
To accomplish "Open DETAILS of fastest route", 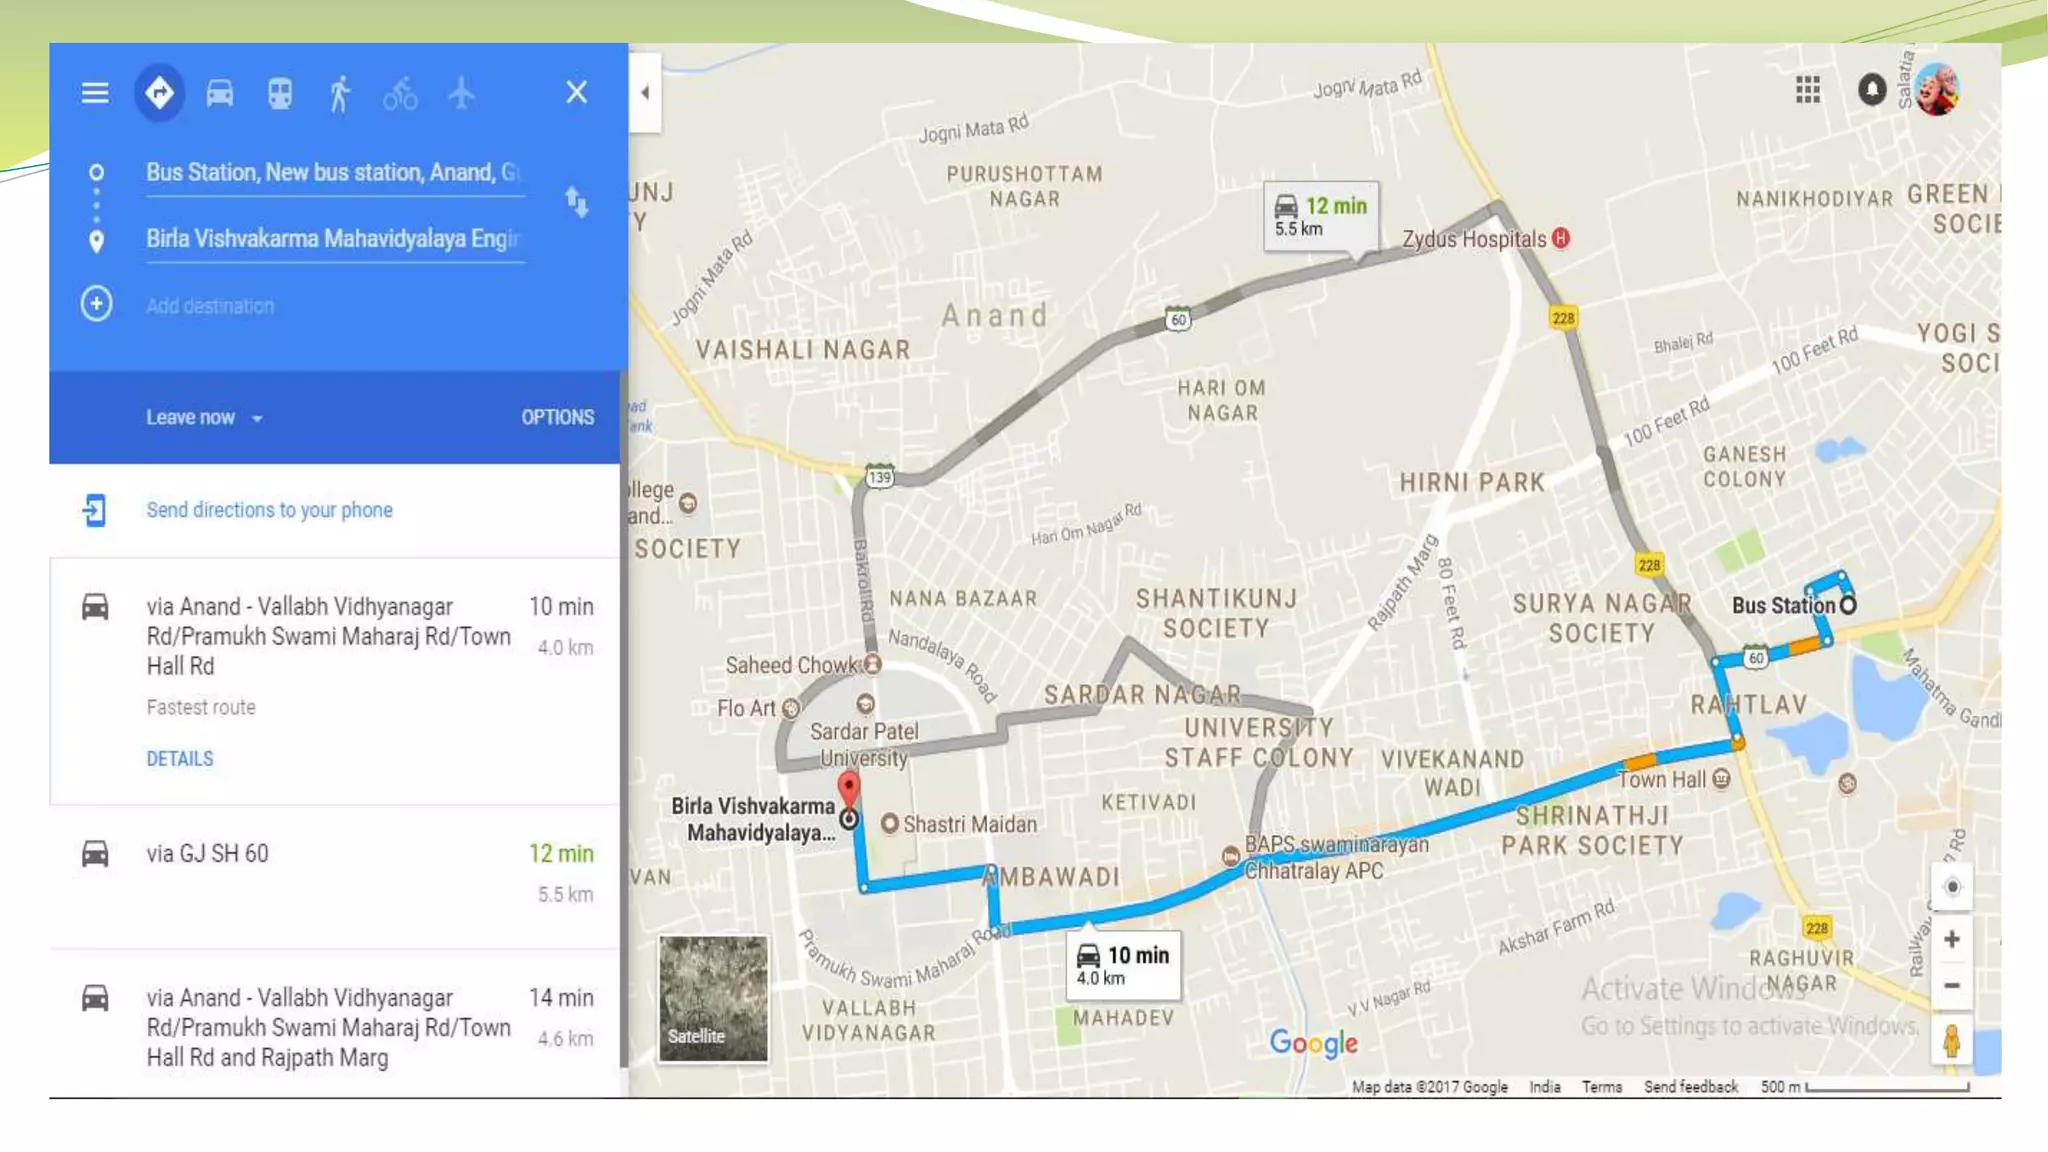I will [180, 759].
